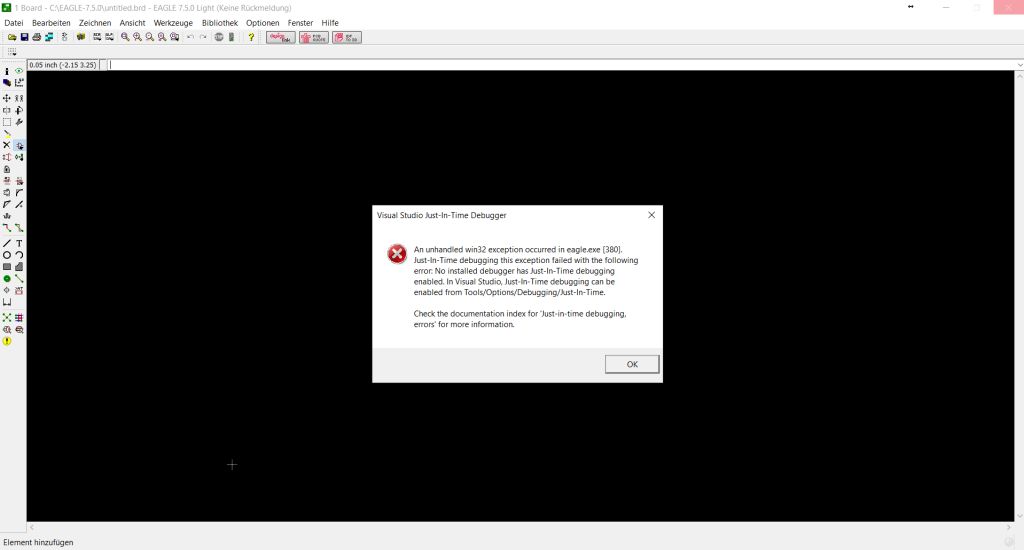The height and width of the screenshot is (550, 1024).
Task: Select the highlighted Add element tool
Action: [x=19, y=146]
